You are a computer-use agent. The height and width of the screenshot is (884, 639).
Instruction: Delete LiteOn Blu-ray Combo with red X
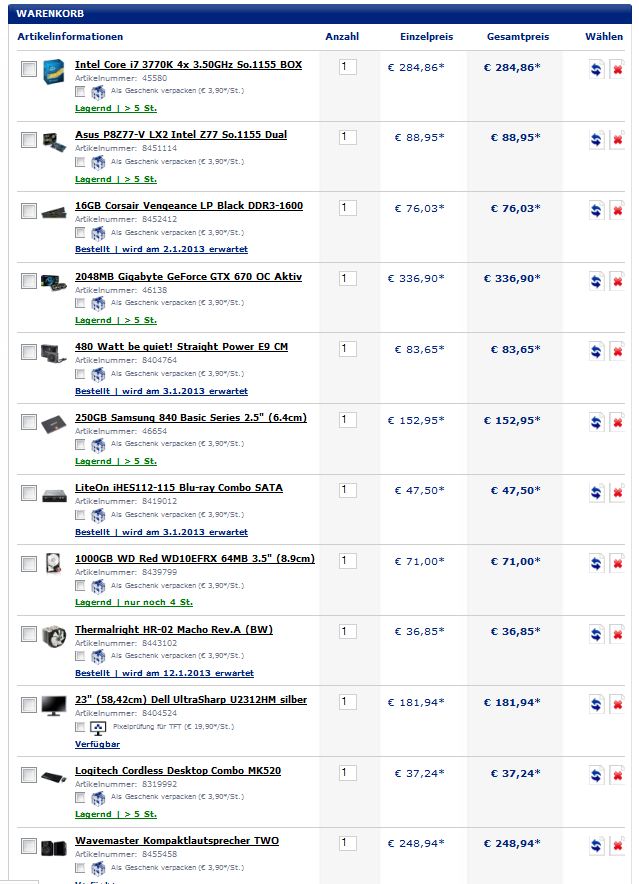(618, 493)
